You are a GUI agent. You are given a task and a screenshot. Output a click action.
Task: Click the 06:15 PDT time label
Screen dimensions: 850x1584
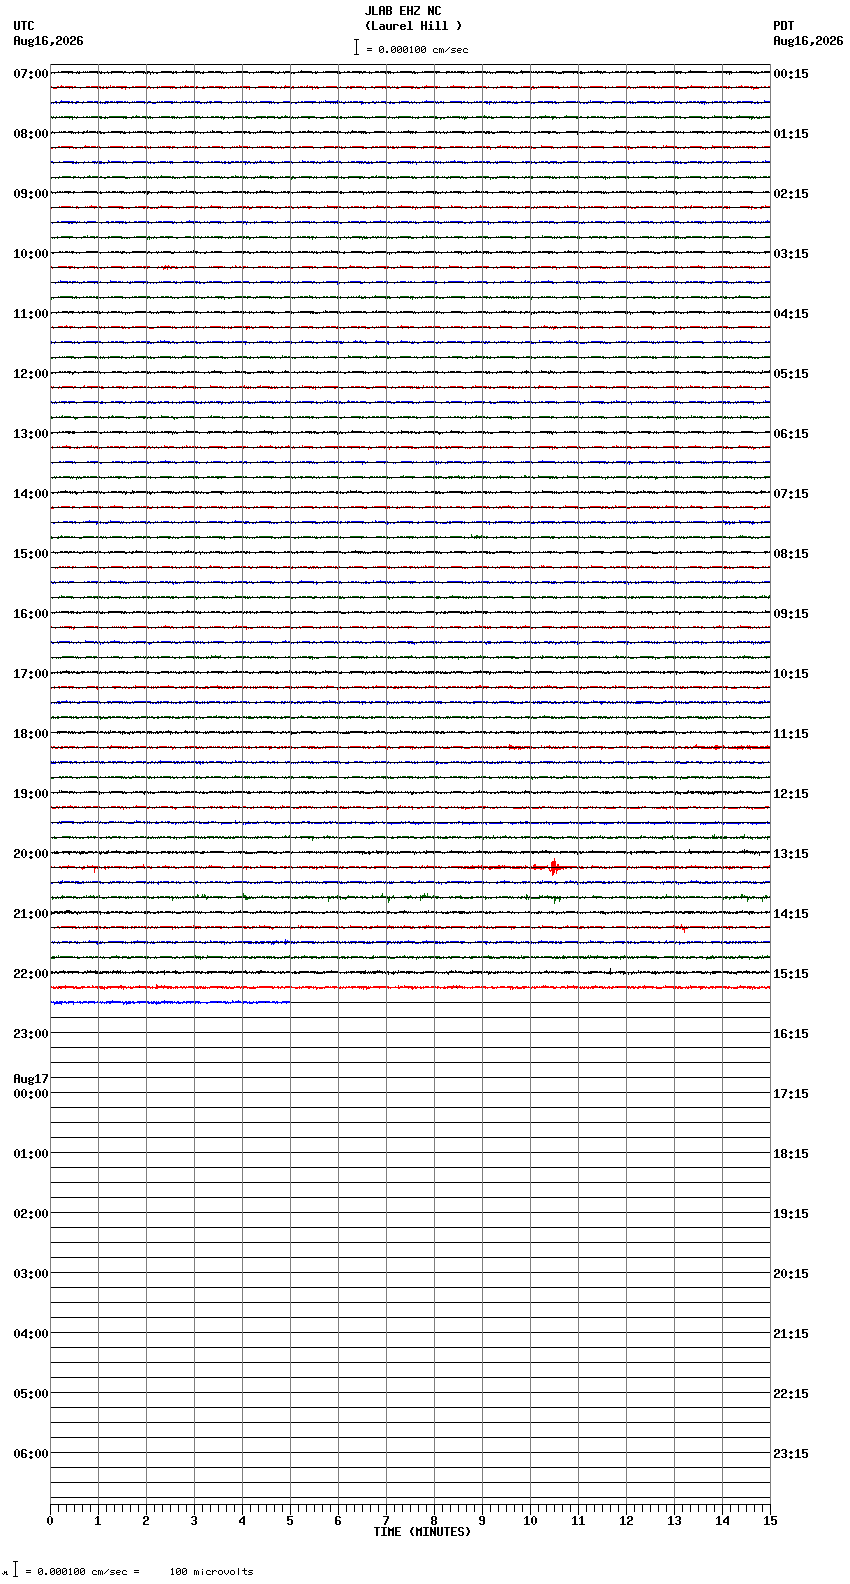[791, 434]
